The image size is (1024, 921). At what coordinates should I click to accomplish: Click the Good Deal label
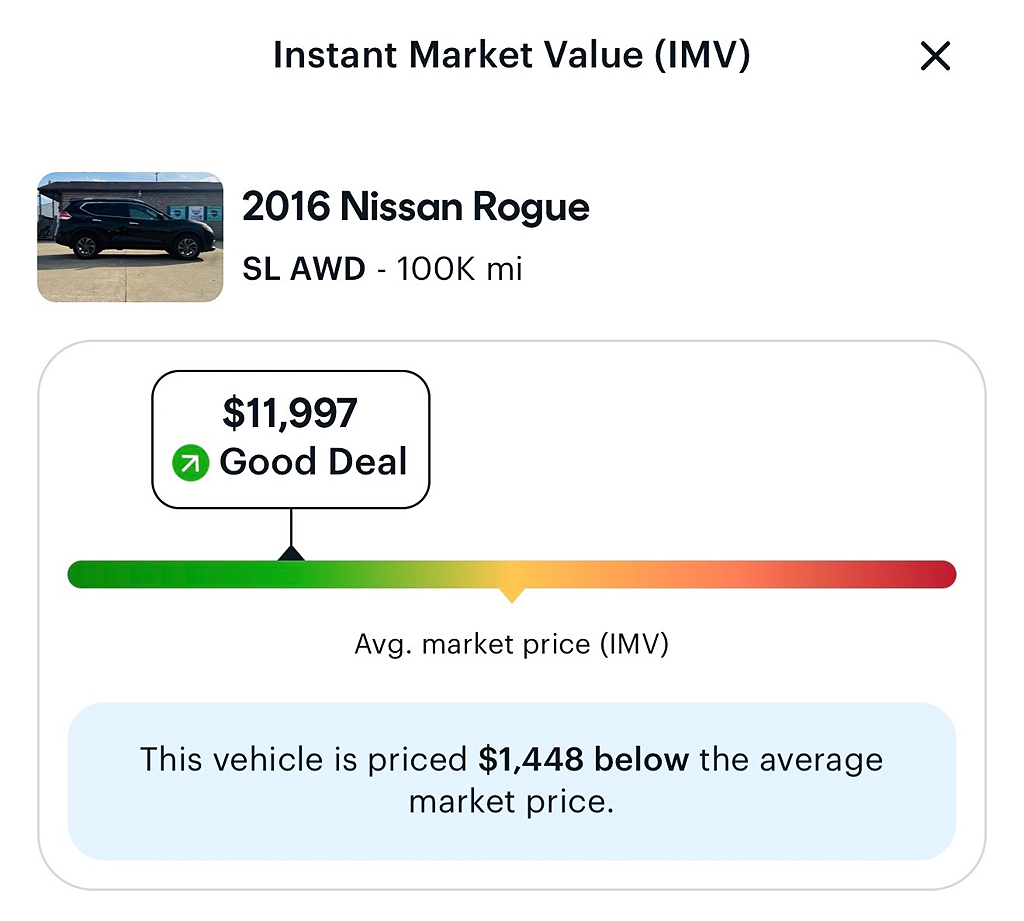(x=313, y=462)
